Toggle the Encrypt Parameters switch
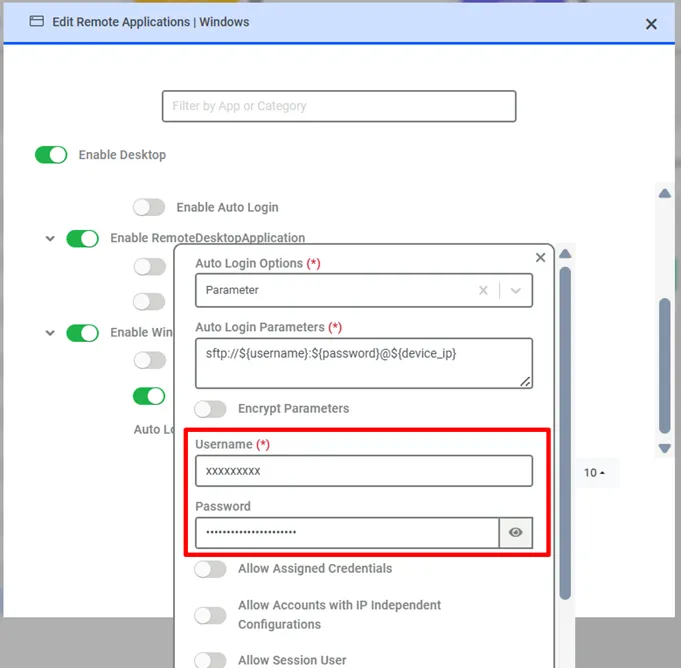The width and height of the screenshot is (681, 668). point(210,409)
